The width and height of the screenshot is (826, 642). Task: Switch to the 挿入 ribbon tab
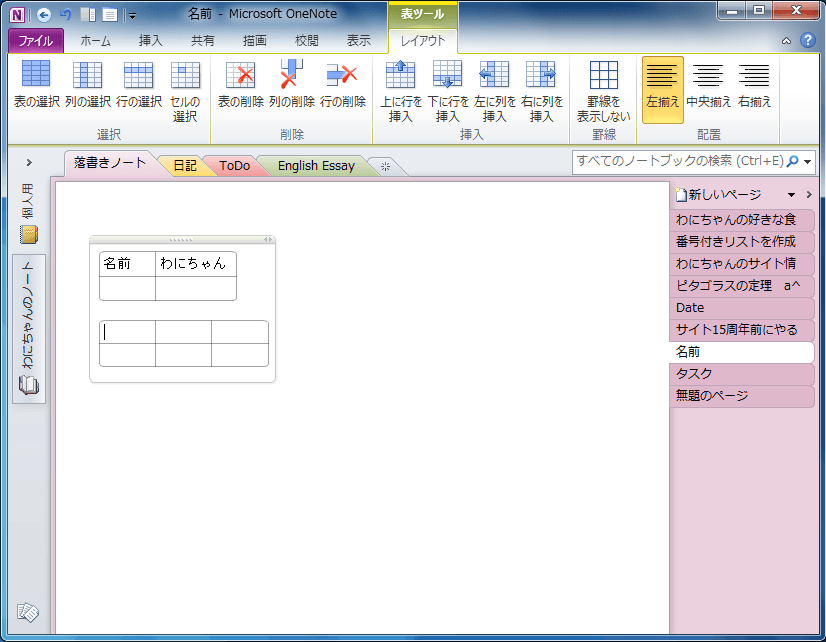pyautogui.click(x=150, y=41)
